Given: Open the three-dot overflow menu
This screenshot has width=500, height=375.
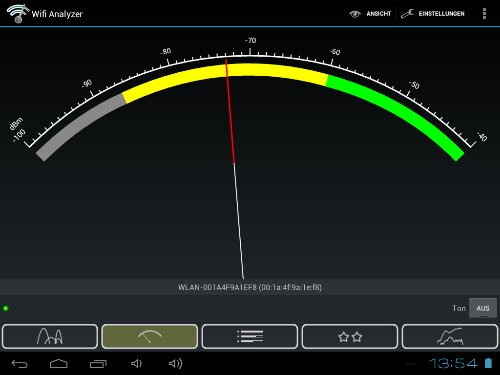Looking at the screenshot, I should coord(484,14).
